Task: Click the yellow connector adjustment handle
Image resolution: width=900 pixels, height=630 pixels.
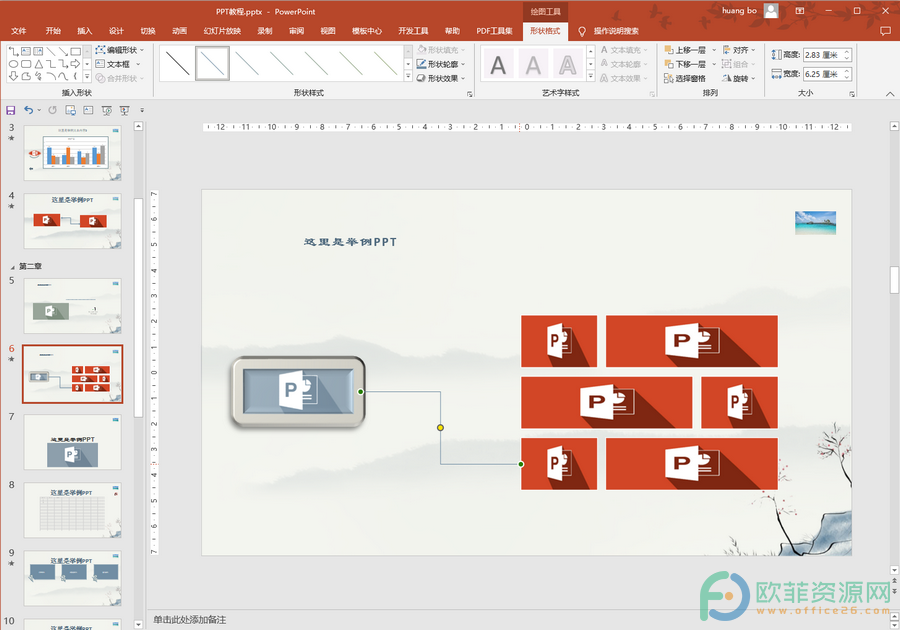Action: tap(440, 427)
